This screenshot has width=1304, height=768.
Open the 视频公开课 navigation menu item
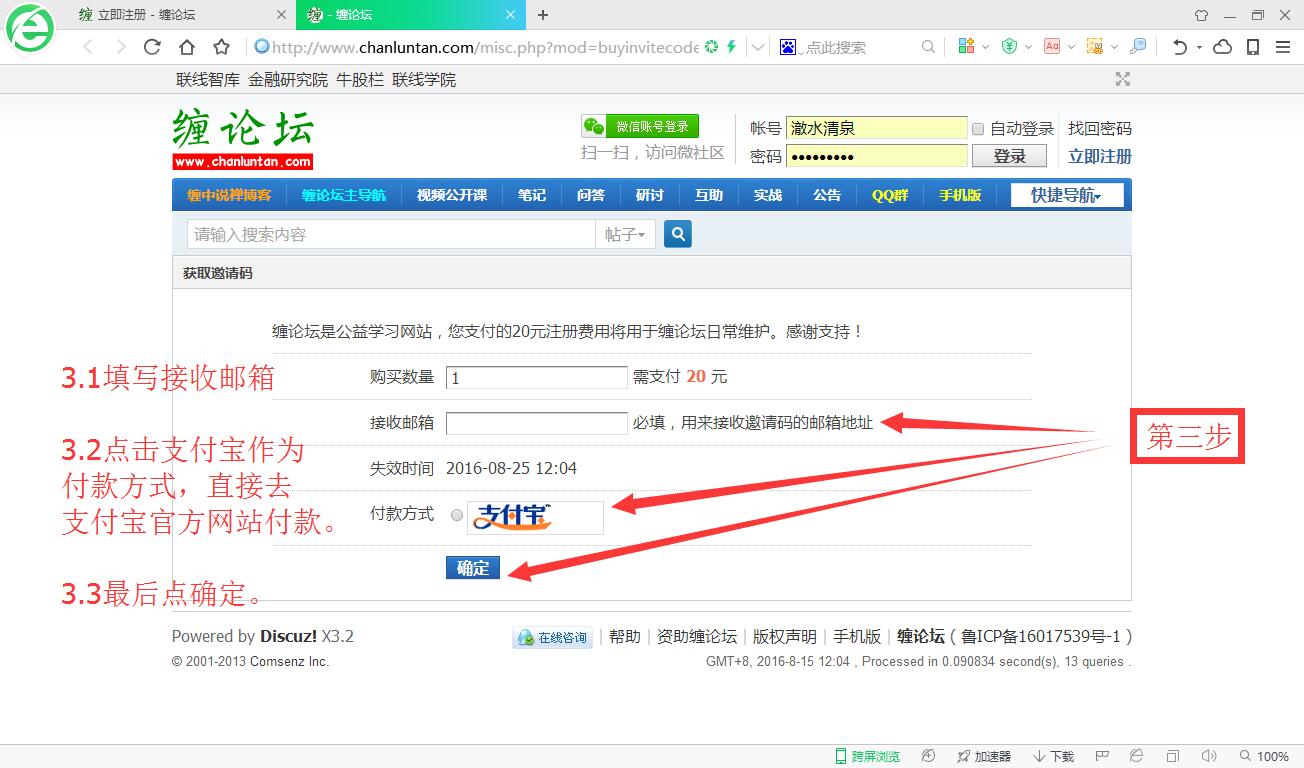pos(451,195)
